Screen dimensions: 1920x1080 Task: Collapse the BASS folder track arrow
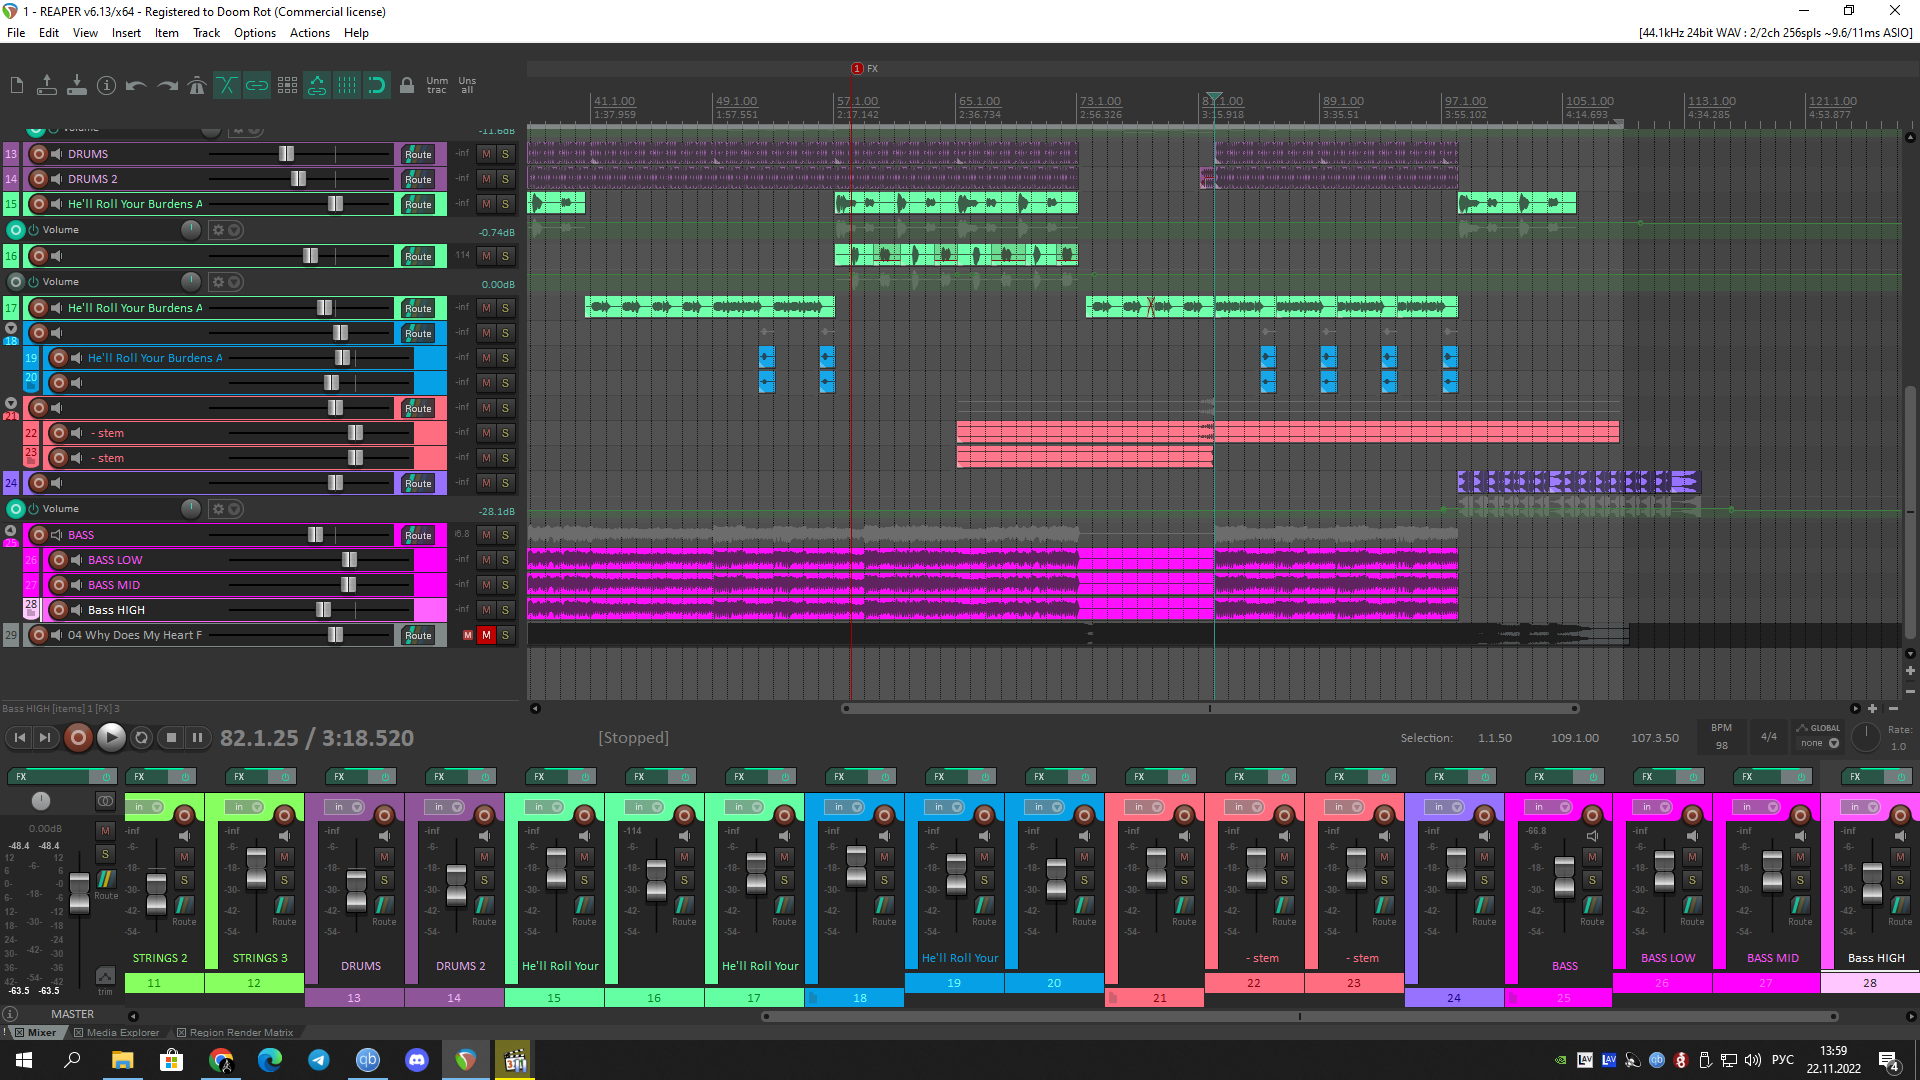11,531
